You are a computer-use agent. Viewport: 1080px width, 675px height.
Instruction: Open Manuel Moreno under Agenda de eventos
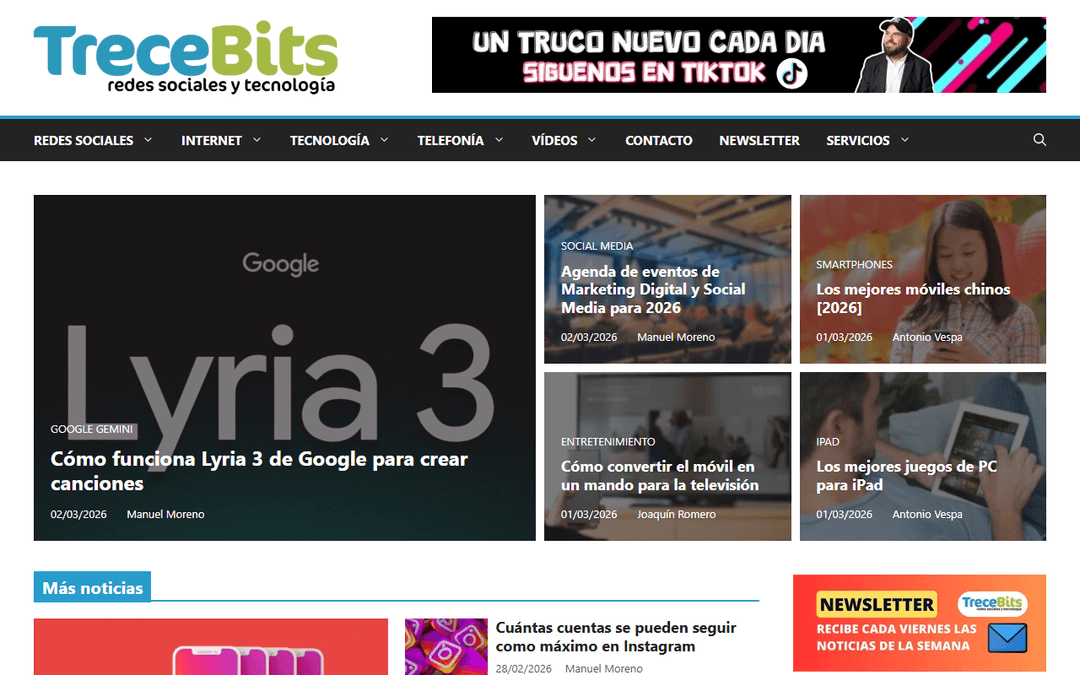pyautogui.click(x=676, y=337)
